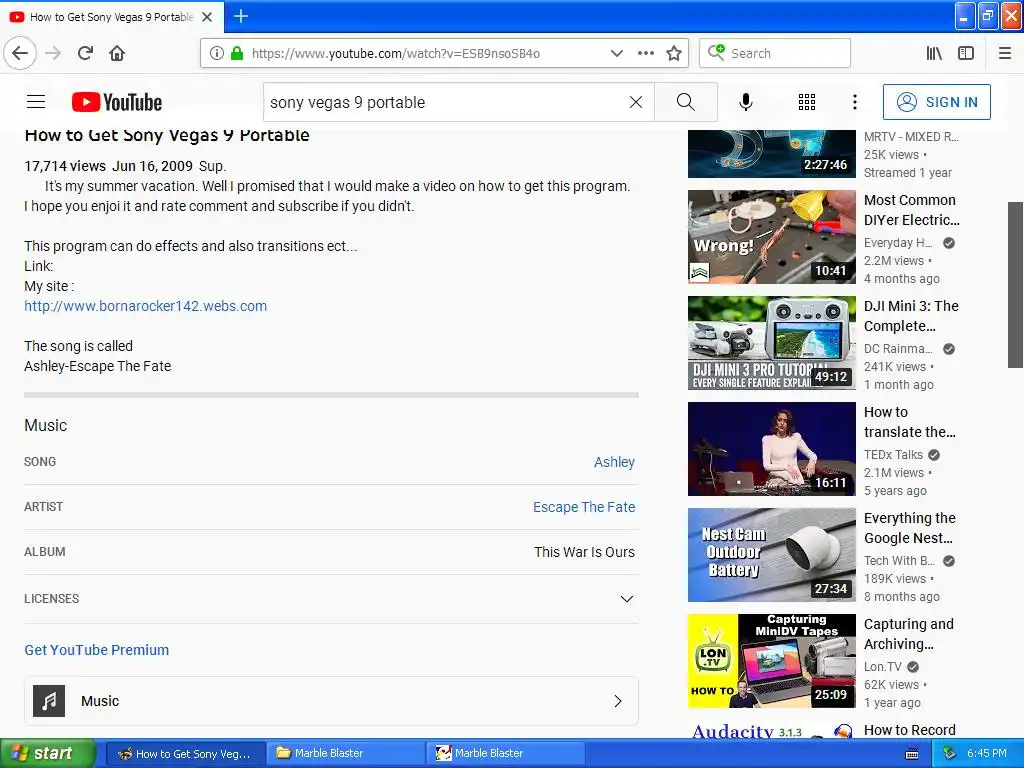This screenshot has height=768, width=1024.
Task: Click the 17,714 views count
Action: pyautogui.click(x=65, y=166)
